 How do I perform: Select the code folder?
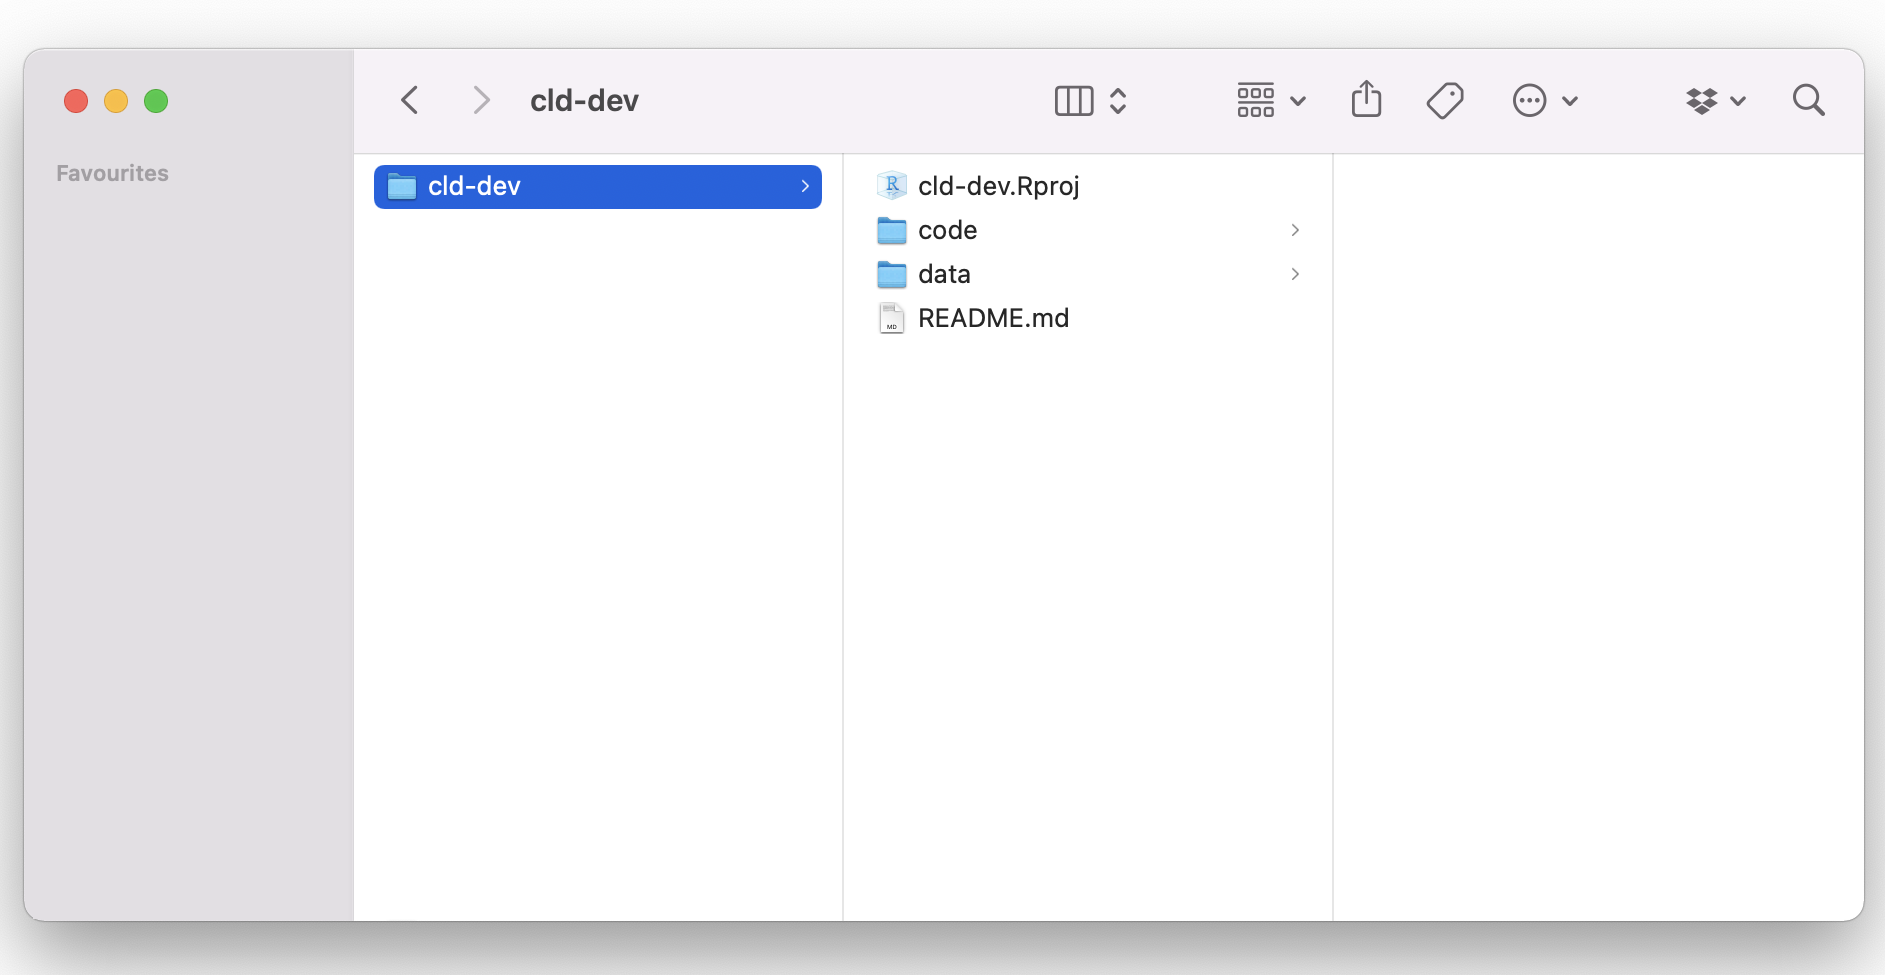coord(947,230)
